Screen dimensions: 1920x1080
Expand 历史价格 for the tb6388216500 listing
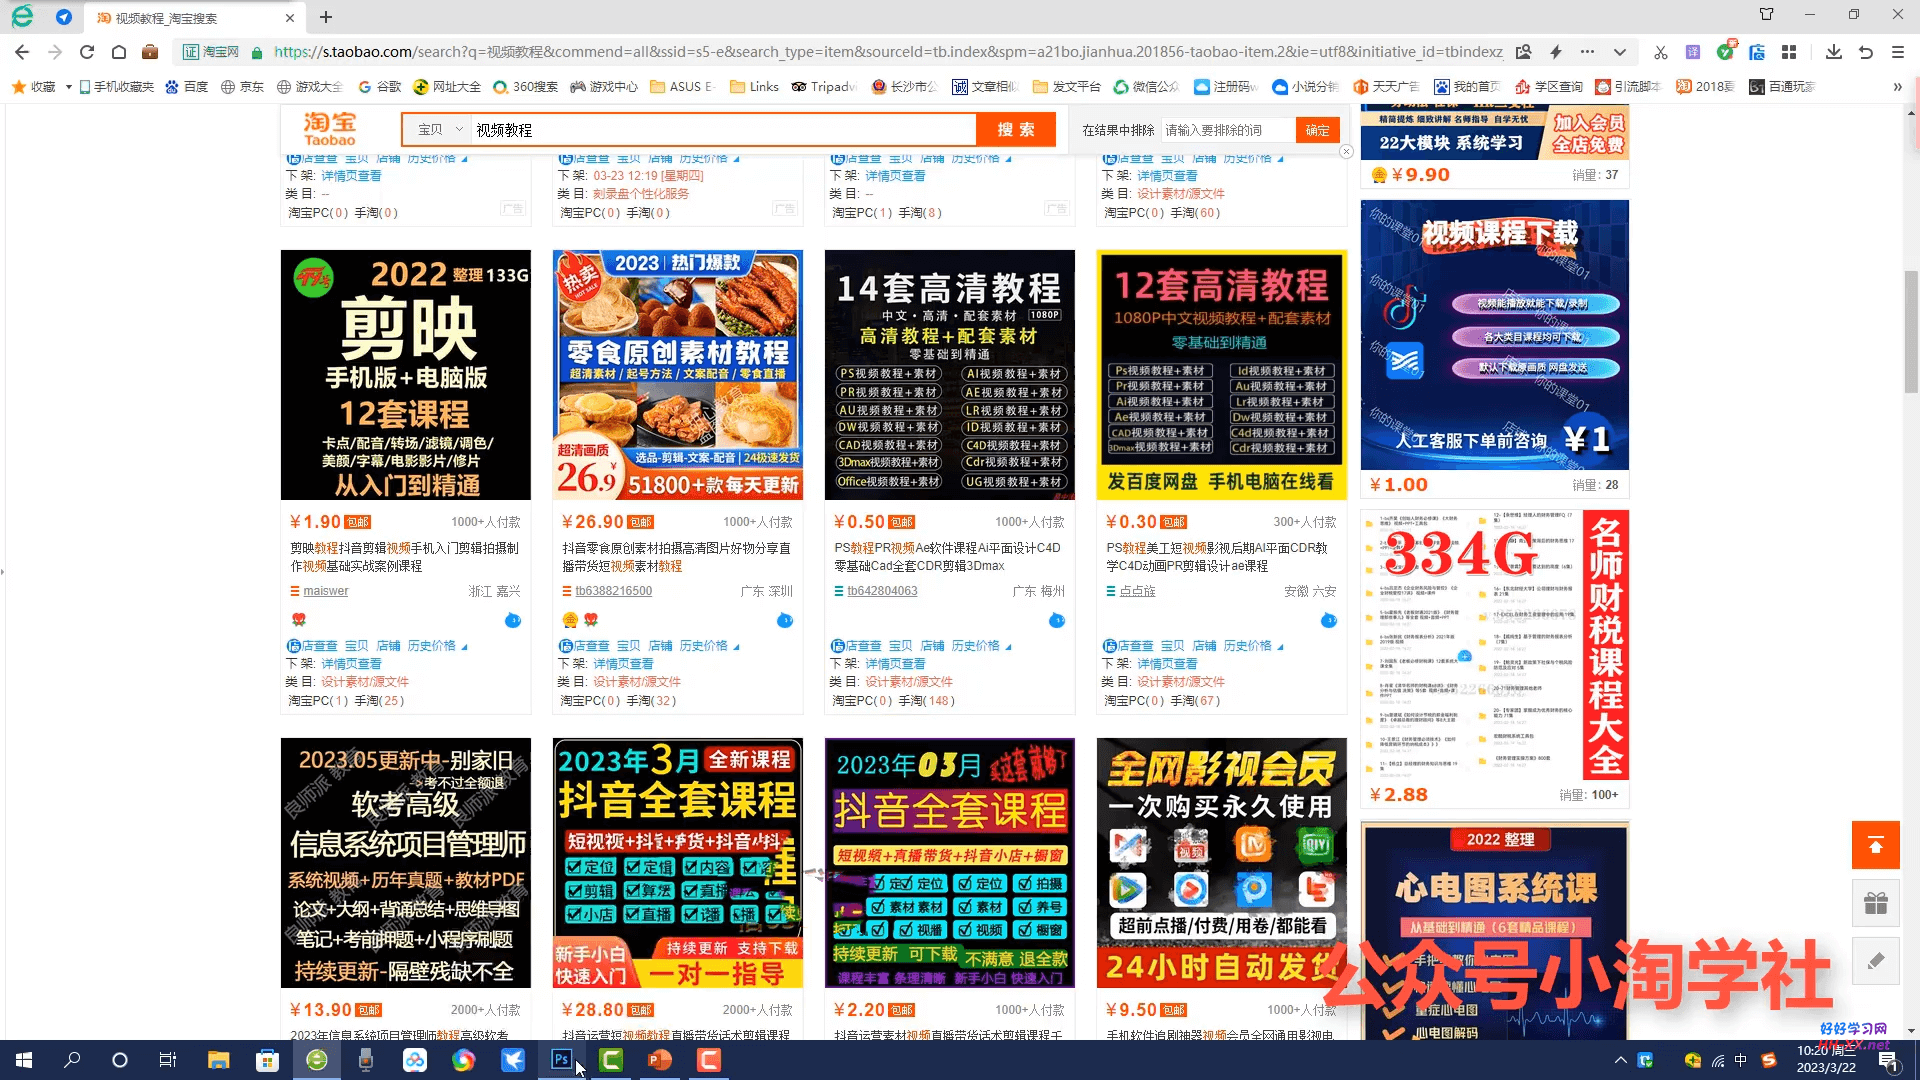[708, 646]
